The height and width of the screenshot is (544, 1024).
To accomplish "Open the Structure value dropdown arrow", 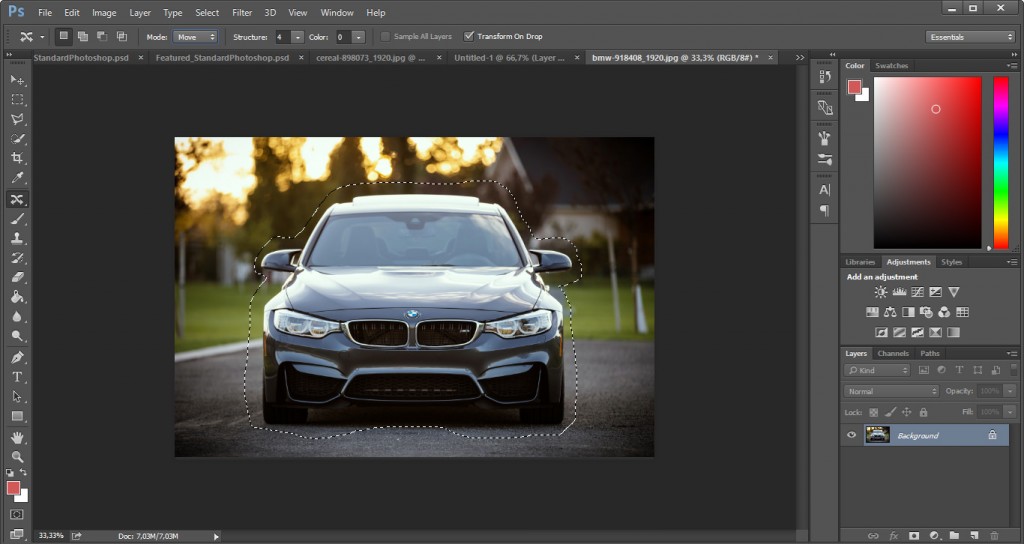I will click(x=297, y=37).
